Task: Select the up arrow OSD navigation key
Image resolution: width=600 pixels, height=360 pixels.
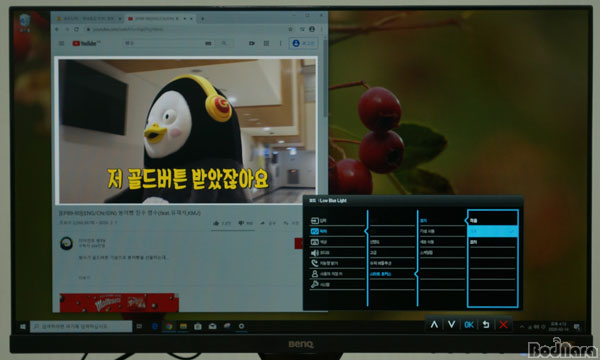Action: [434, 324]
